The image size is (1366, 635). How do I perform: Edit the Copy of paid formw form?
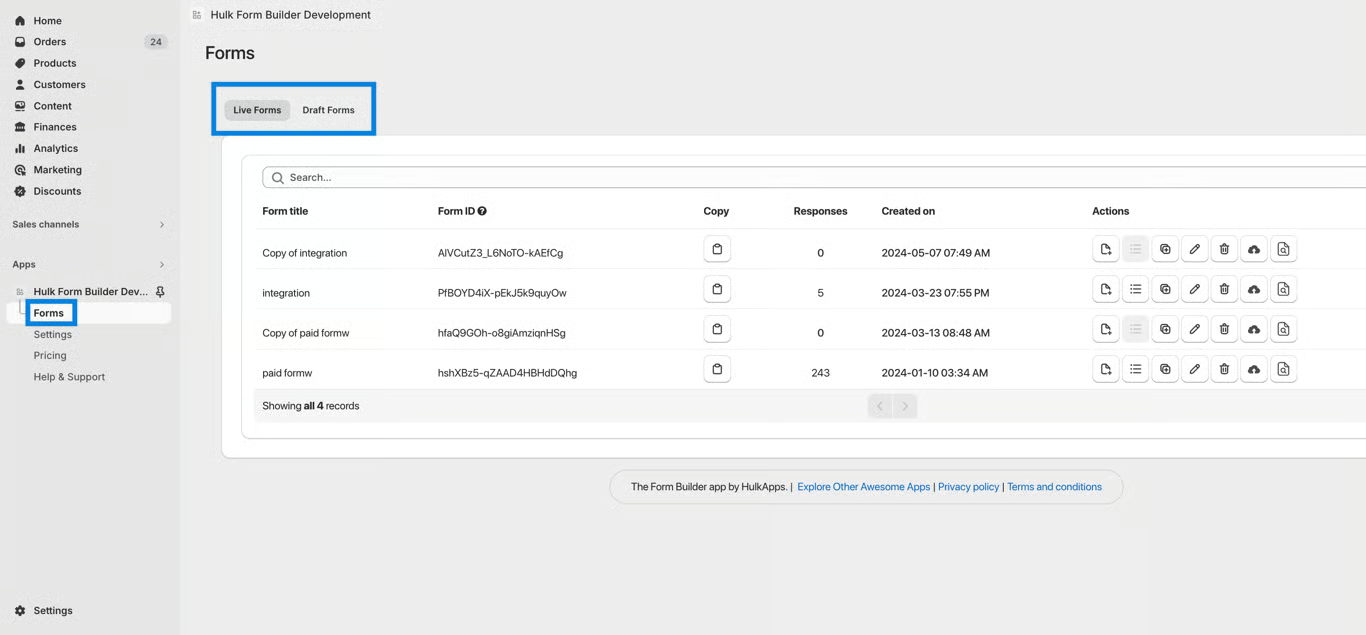(1195, 329)
